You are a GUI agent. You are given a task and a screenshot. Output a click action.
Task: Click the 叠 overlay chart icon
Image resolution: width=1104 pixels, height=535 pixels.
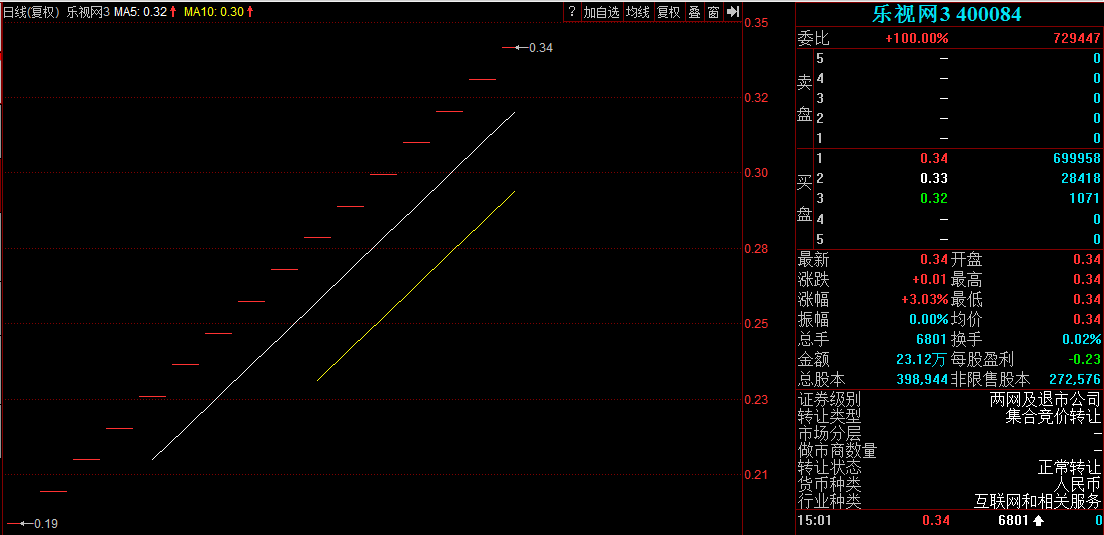tap(694, 11)
